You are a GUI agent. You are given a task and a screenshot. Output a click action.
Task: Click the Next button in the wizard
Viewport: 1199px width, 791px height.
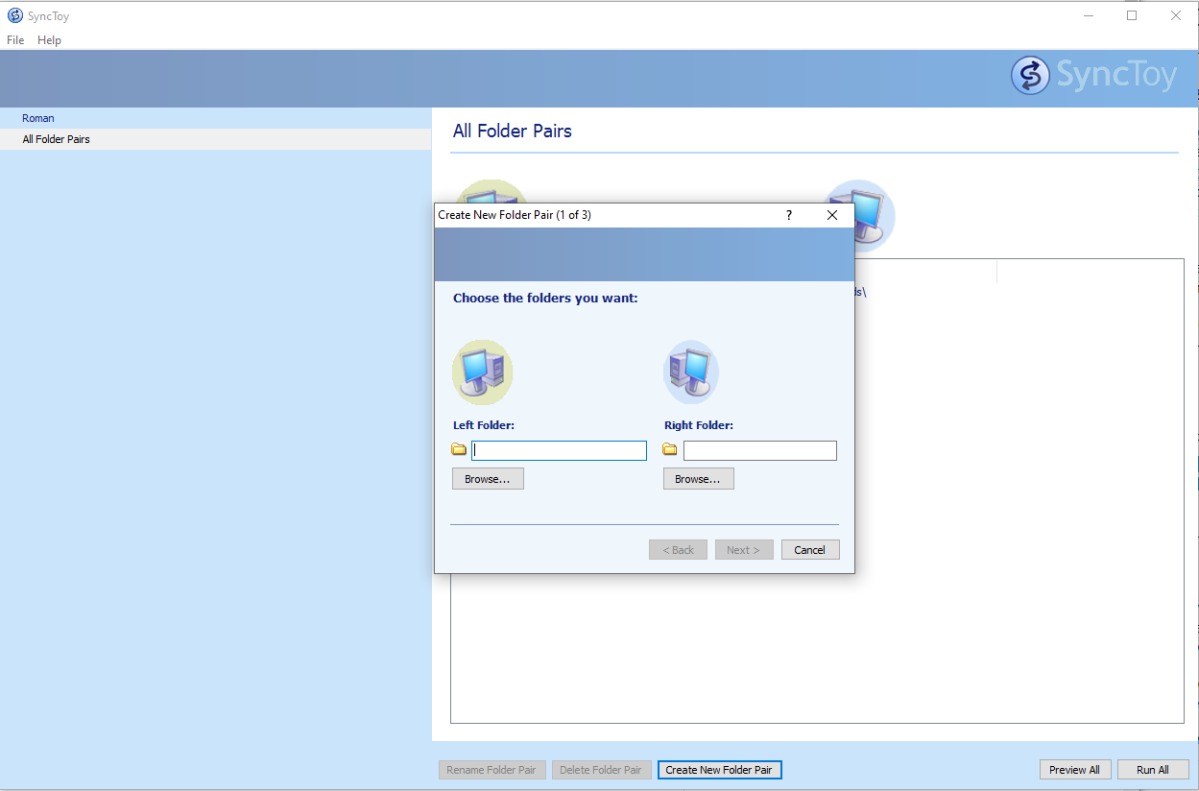point(744,550)
